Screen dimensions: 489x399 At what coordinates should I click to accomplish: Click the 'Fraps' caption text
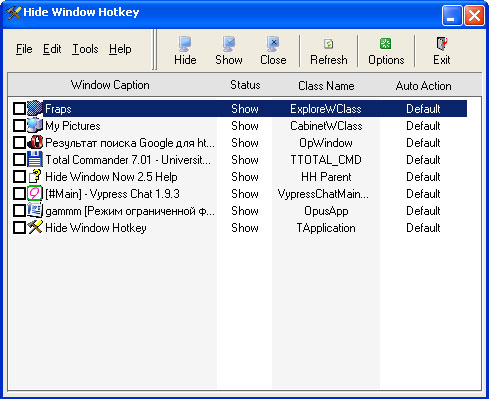[x=58, y=109]
